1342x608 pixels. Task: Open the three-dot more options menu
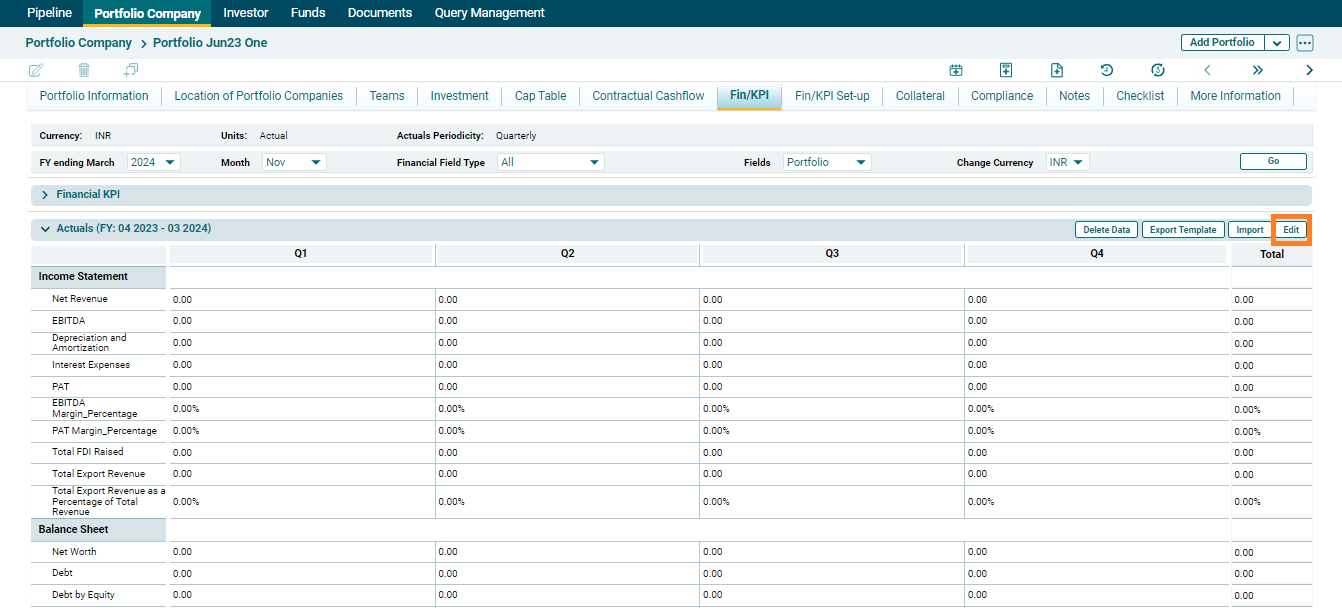pyautogui.click(x=1304, y=43)
